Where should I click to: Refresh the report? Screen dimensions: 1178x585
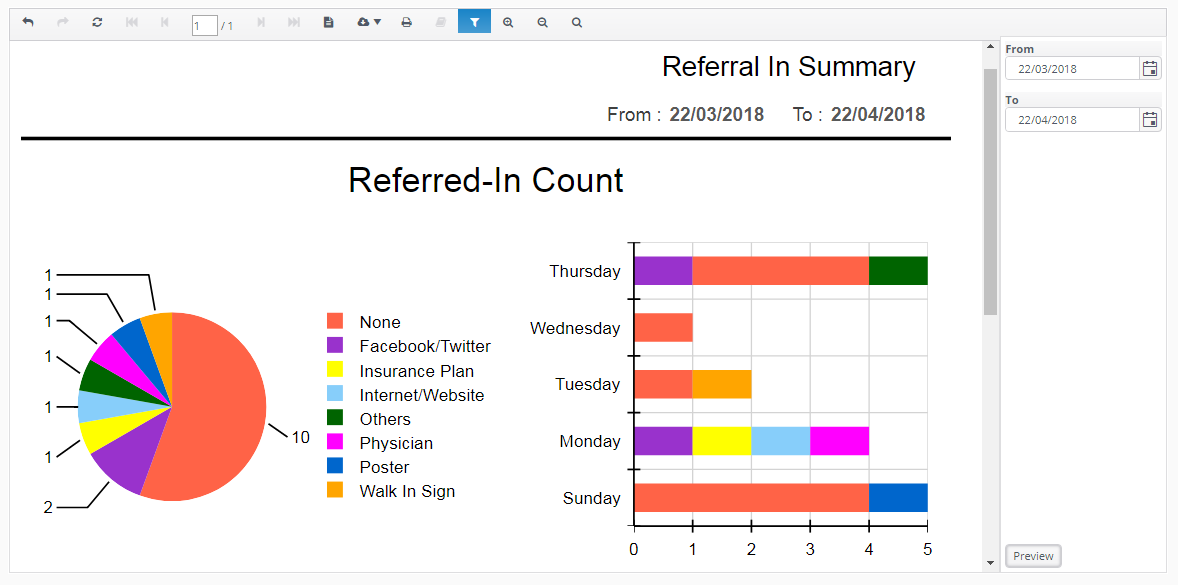97,22
